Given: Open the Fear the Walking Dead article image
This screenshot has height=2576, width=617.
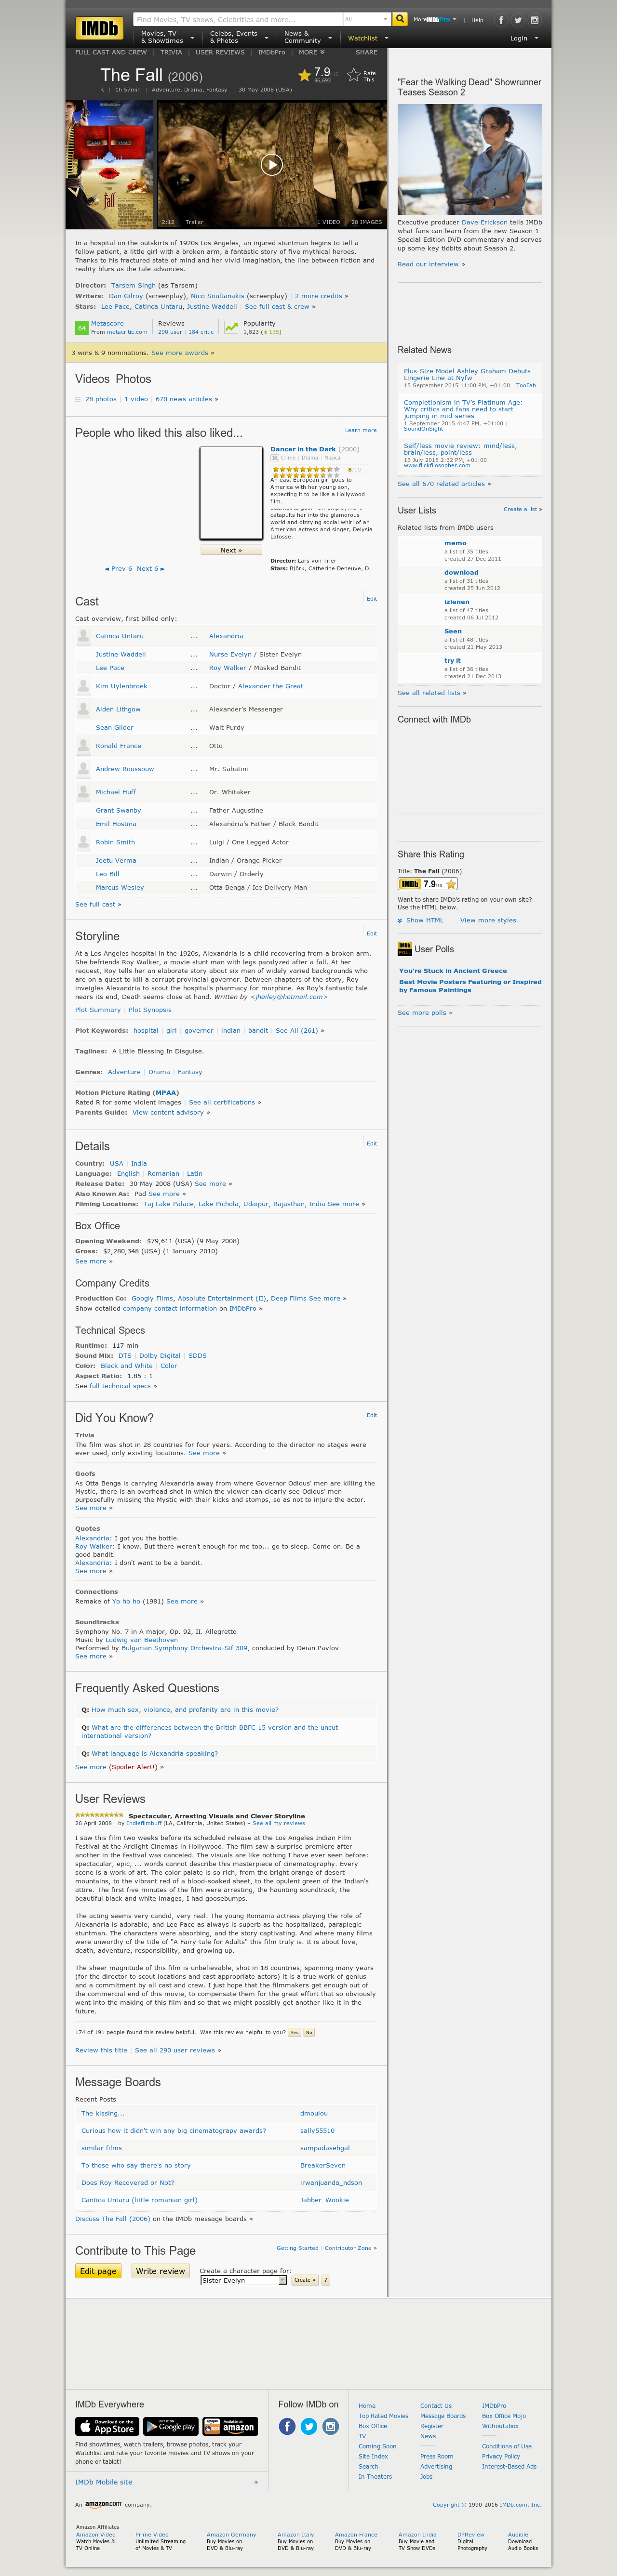Looking at the screenshot, I should 470,159.
